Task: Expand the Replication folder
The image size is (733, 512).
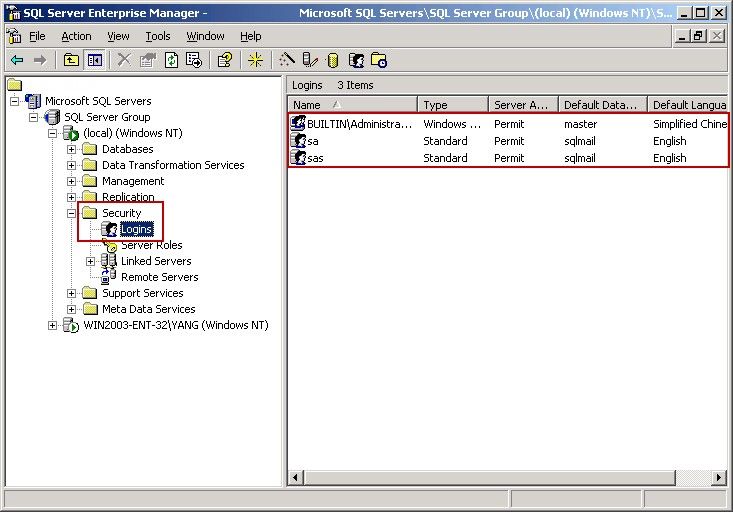Action: [71, 197]
